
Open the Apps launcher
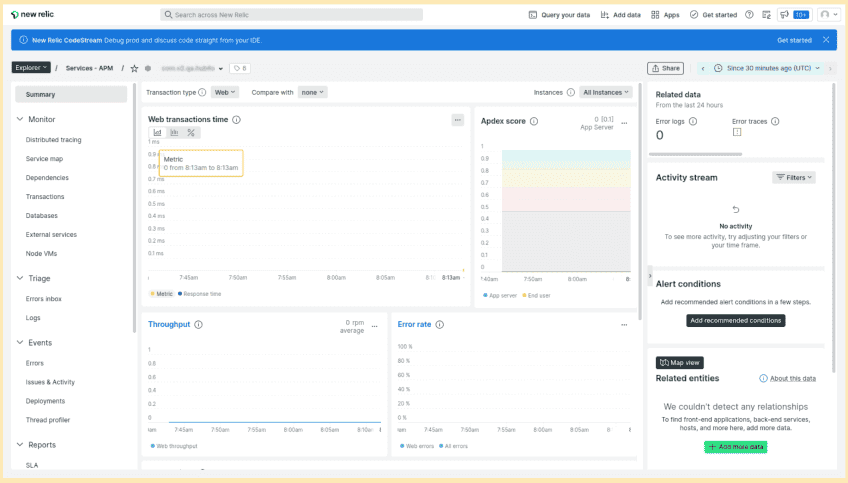(665, 15)
